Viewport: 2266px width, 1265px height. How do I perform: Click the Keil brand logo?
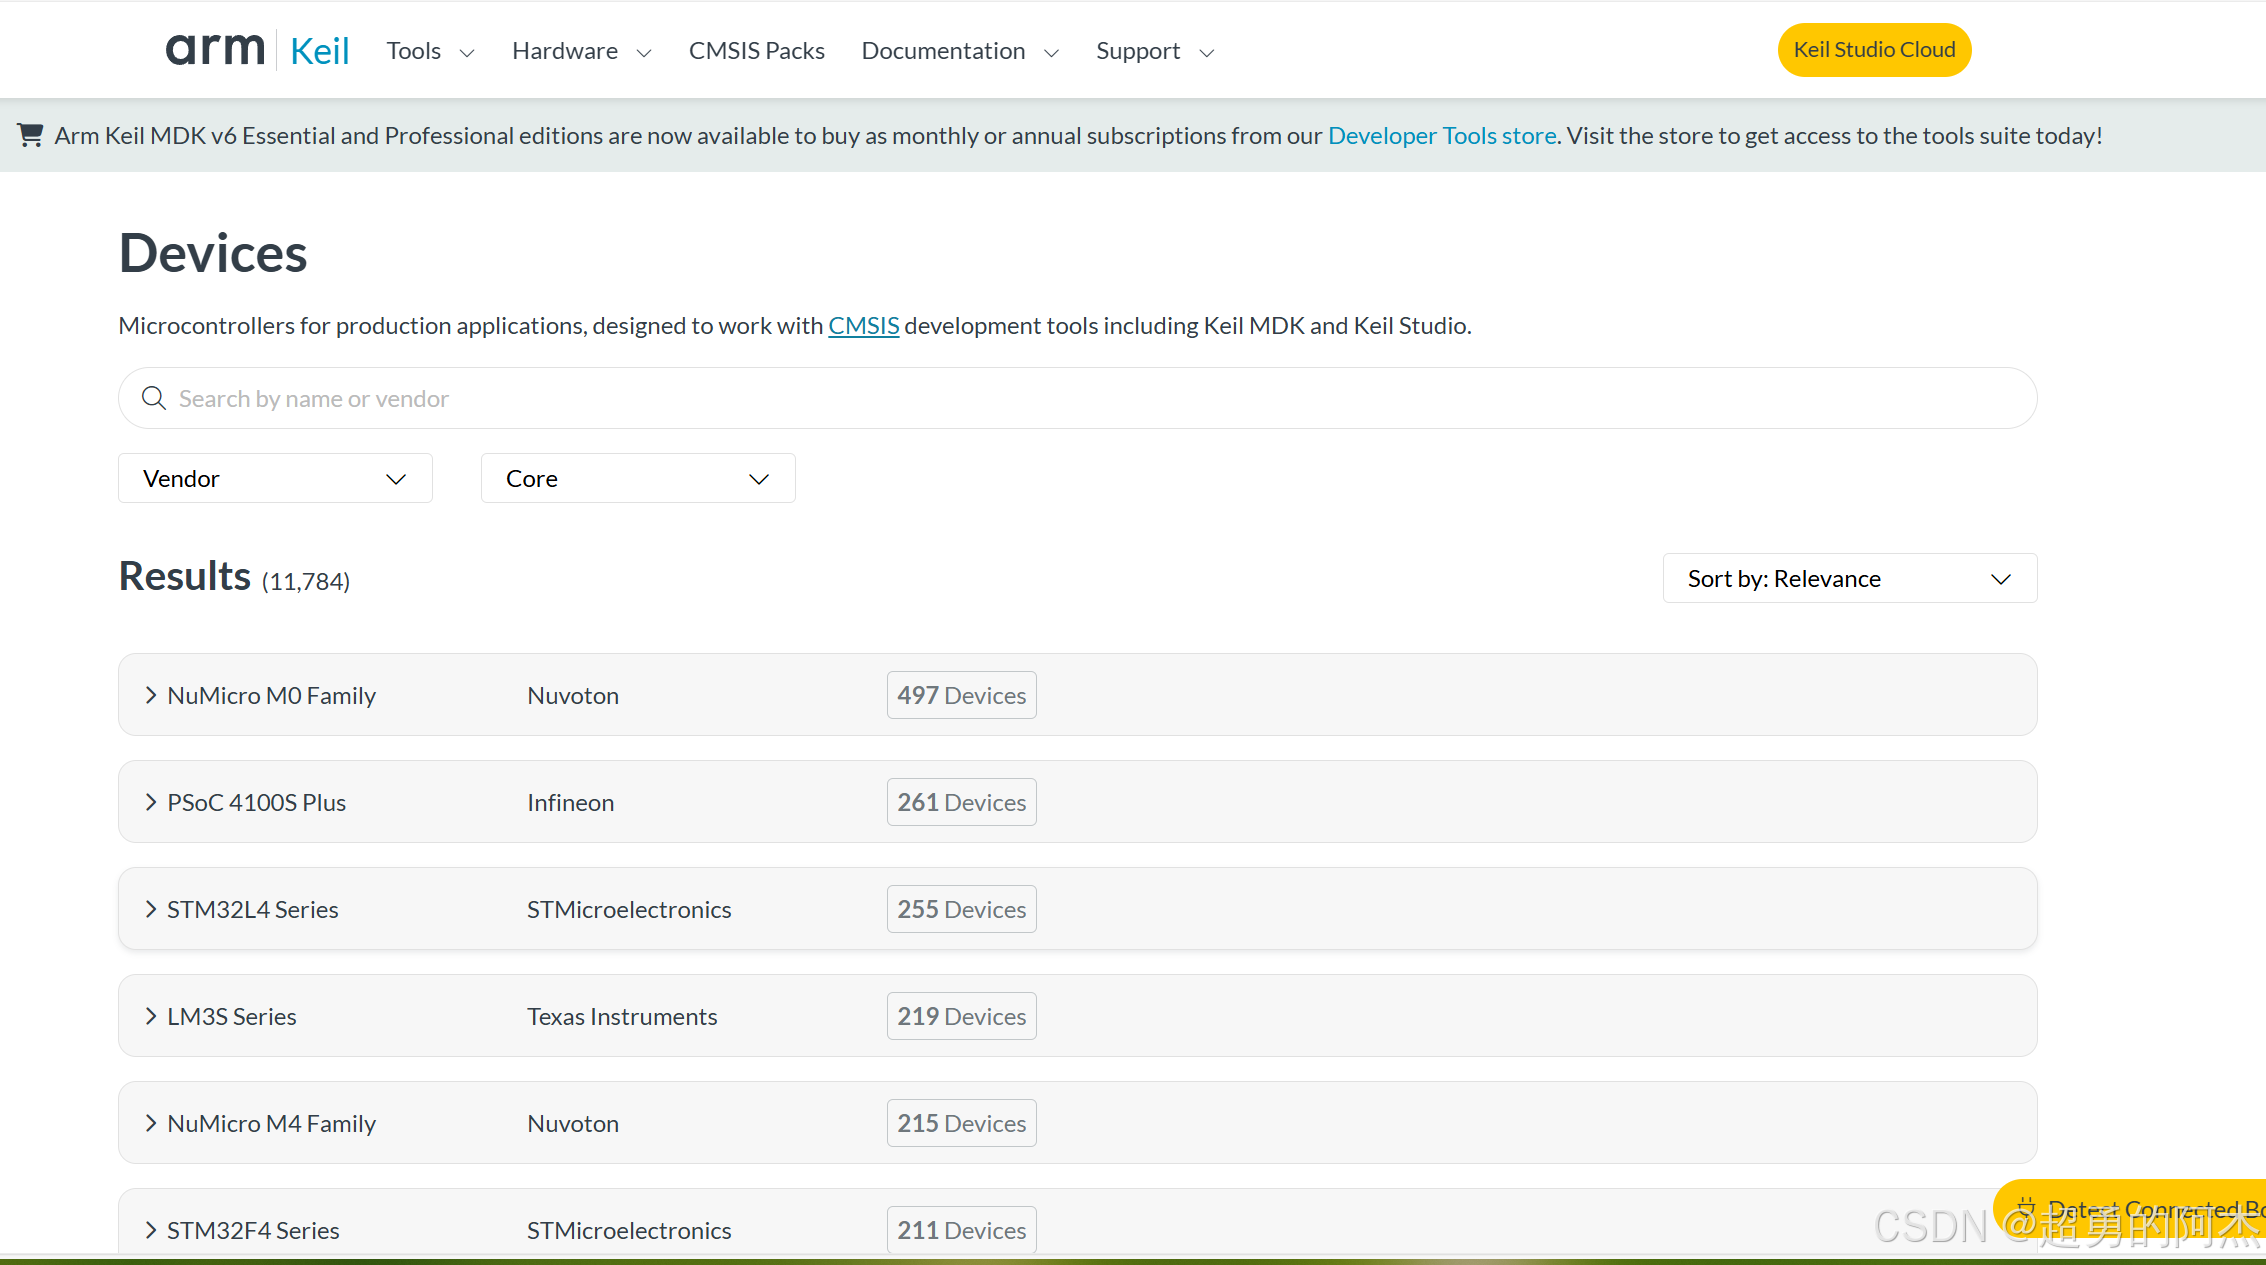pyautogui.click(x=319, y=51)
